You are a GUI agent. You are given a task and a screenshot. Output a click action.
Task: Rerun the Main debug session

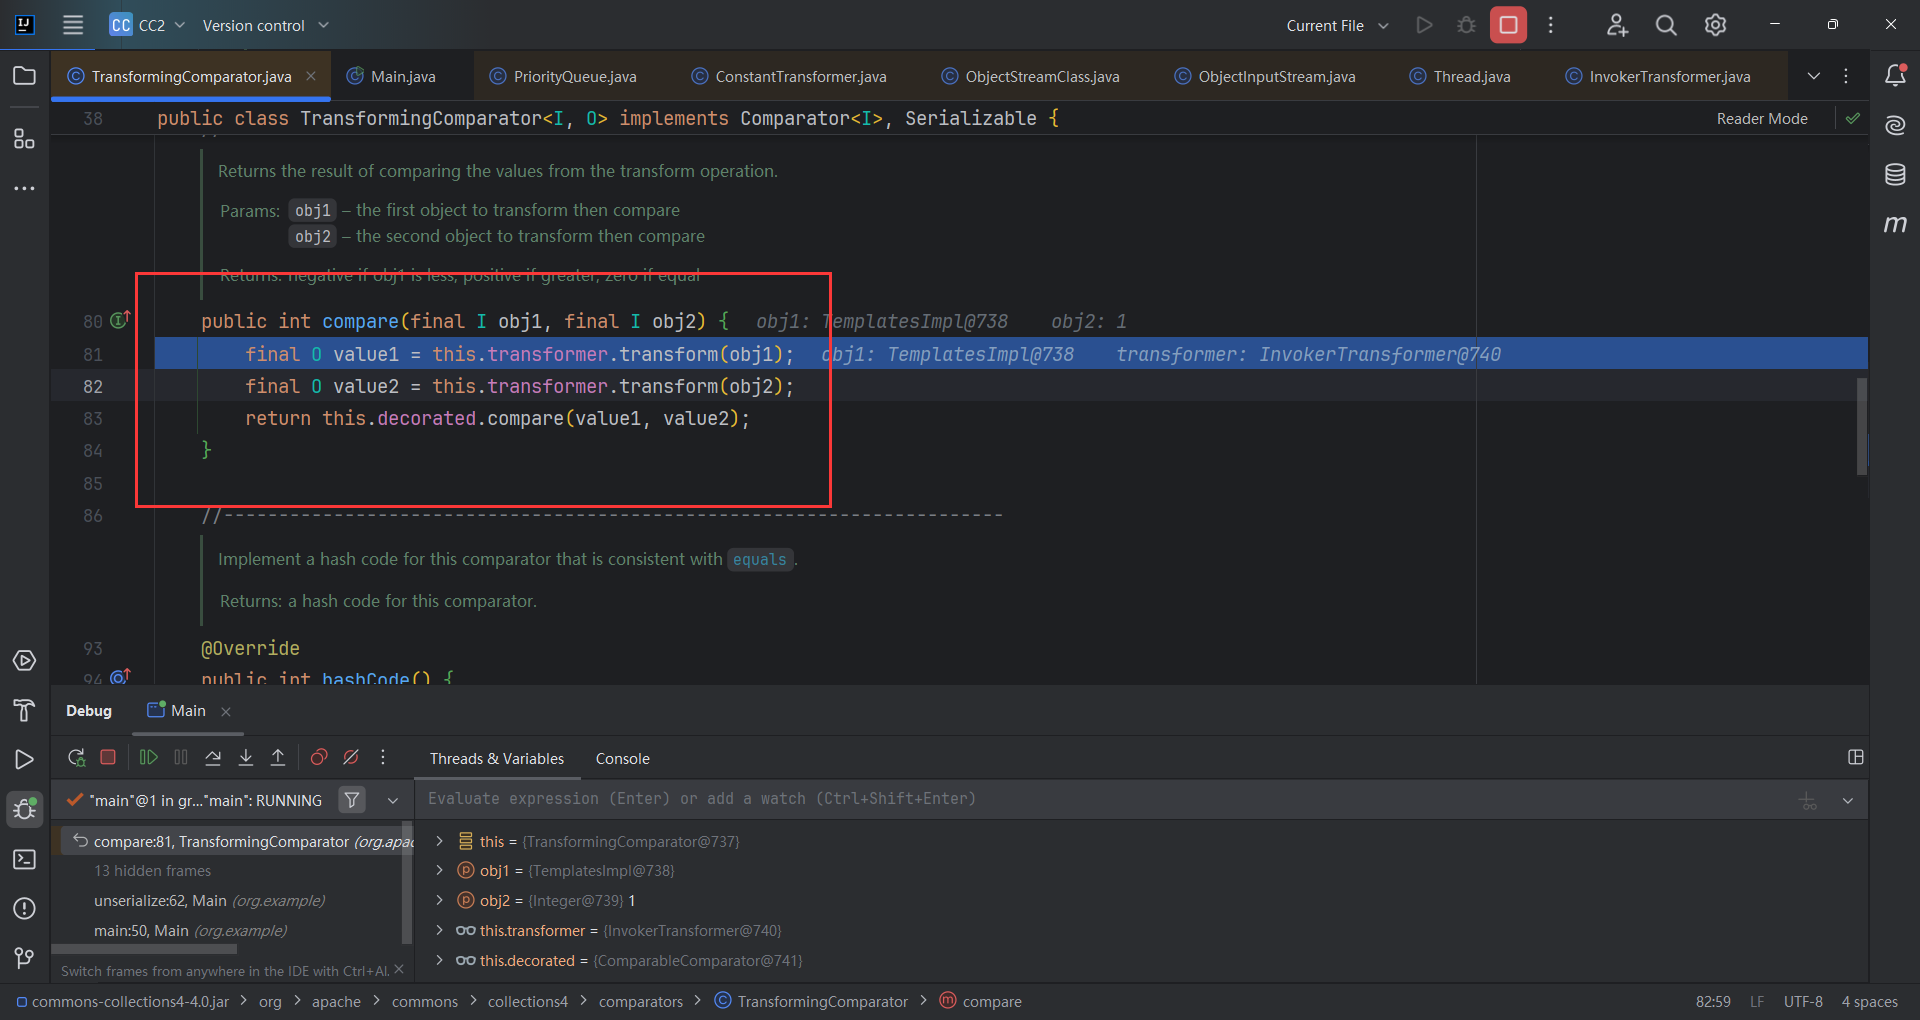tap(76, 758)
